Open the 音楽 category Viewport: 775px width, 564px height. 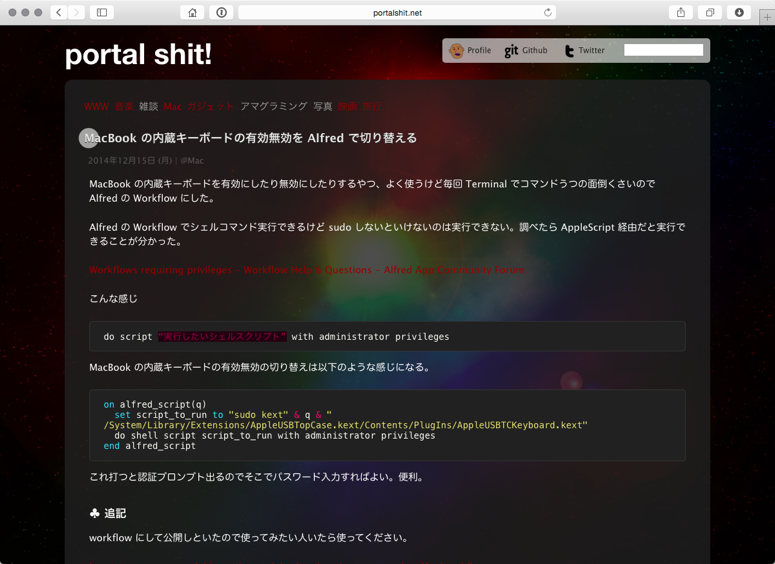[124, 106]
